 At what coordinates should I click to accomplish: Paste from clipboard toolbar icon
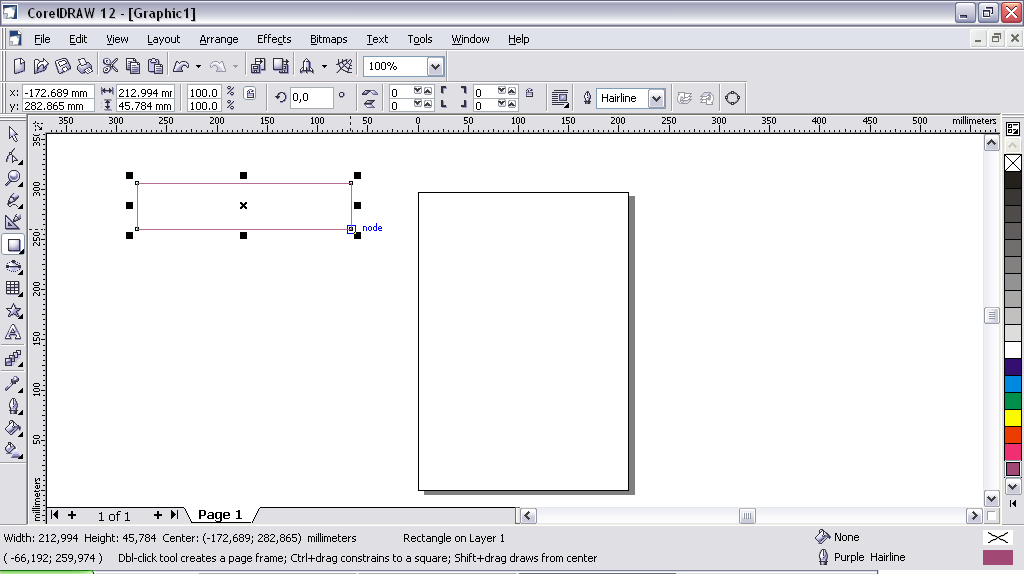(x=155, y=66)
